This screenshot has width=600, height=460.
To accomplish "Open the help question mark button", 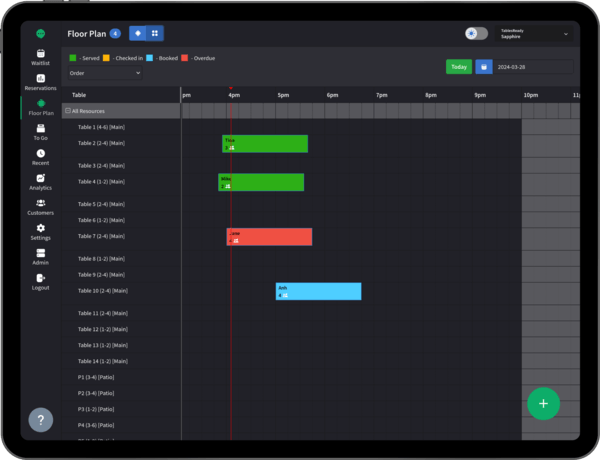I will coord(41,420).
